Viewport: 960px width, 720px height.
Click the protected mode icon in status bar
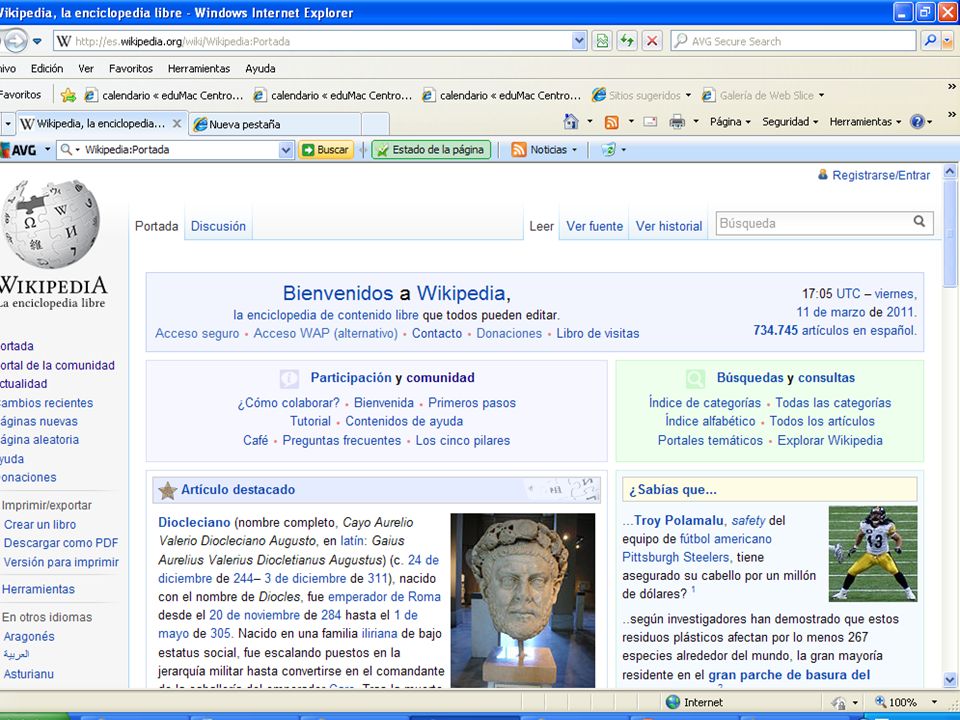coord(839,702)
